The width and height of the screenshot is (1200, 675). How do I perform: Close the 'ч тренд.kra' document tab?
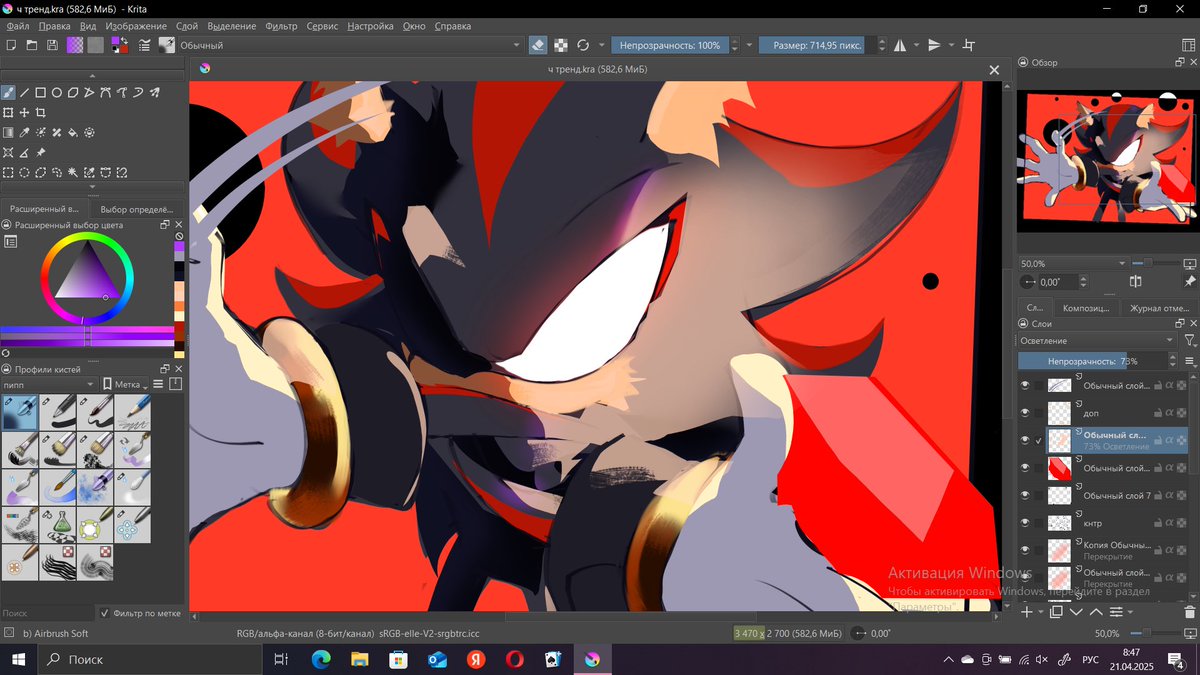994,70
